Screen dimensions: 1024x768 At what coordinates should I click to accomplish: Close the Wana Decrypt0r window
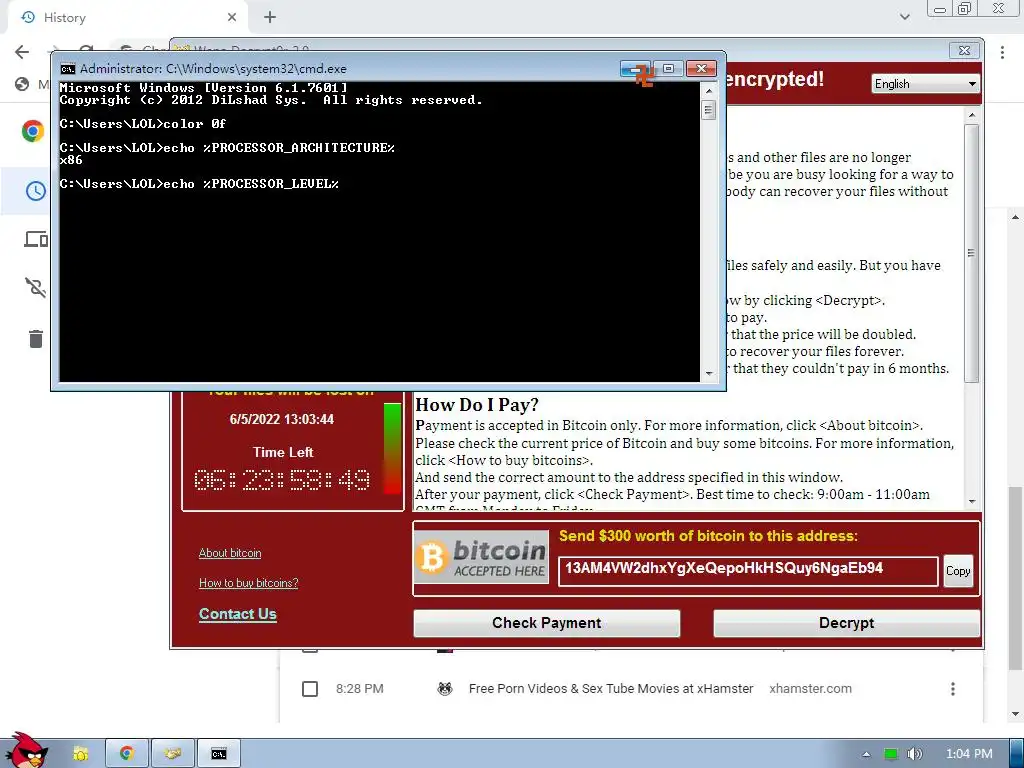pos(964,50)
